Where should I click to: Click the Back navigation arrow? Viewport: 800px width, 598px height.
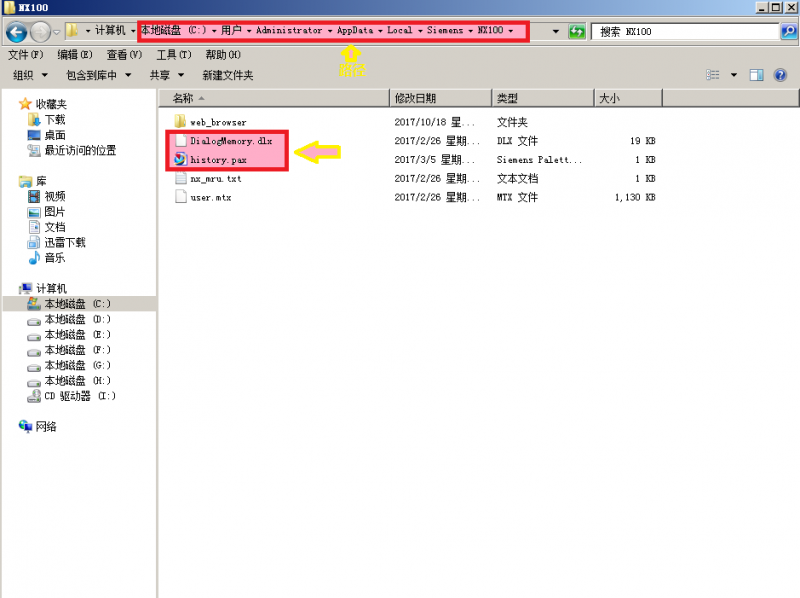16,32
